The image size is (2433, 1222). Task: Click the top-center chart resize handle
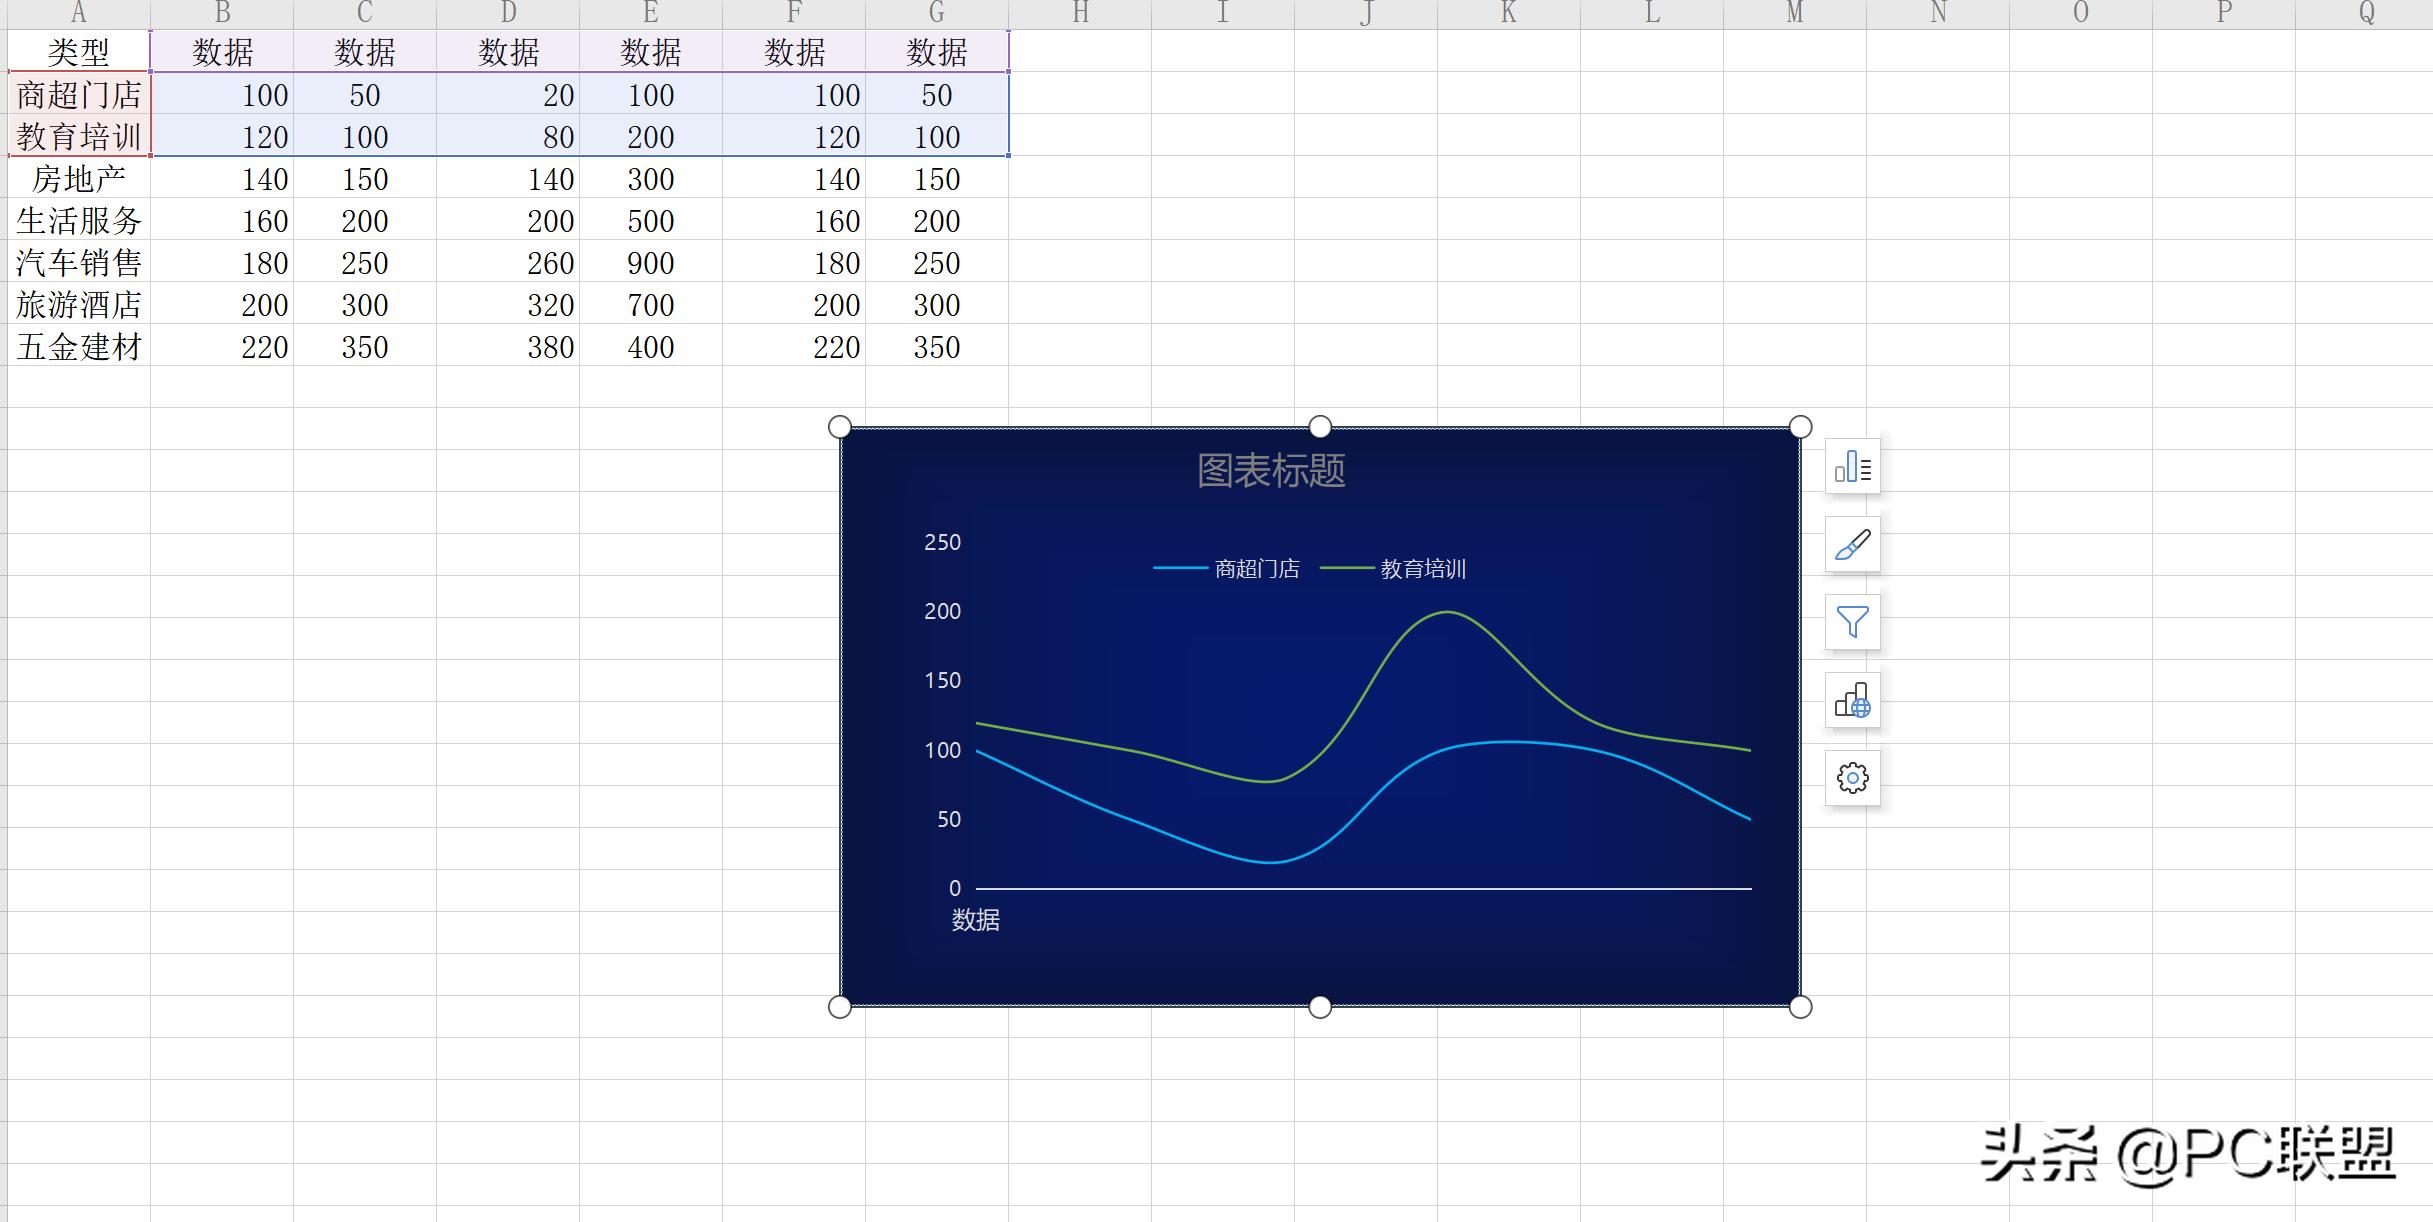pyautogui.click(x=1320, y=427)
